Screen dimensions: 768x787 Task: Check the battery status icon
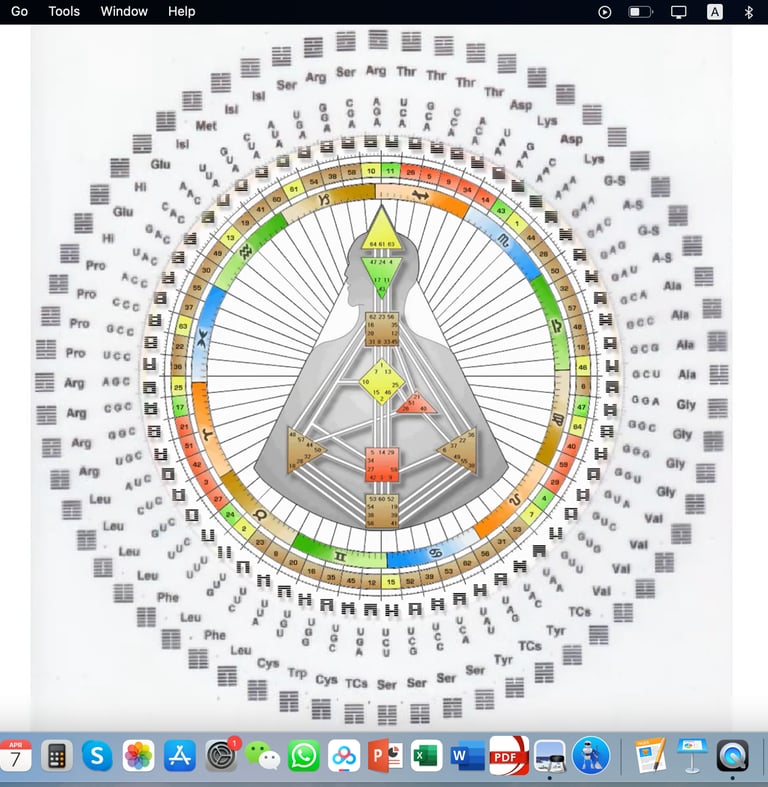click(x=641, y=12)
